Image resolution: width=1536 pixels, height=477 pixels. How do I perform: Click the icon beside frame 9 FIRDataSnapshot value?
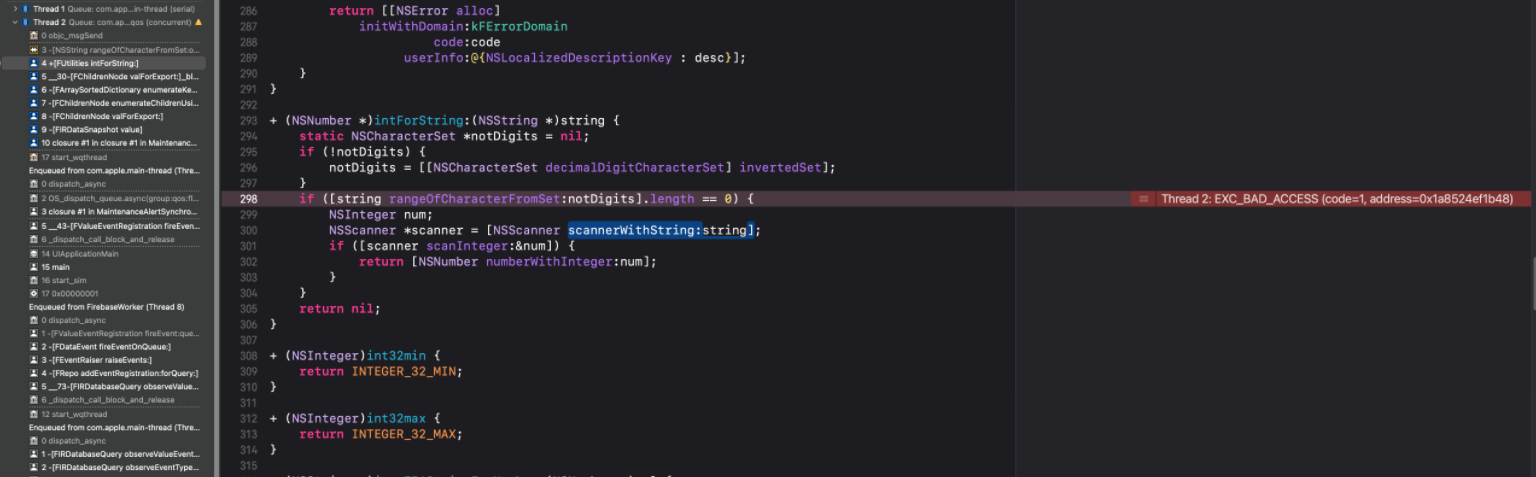point(34,130)
